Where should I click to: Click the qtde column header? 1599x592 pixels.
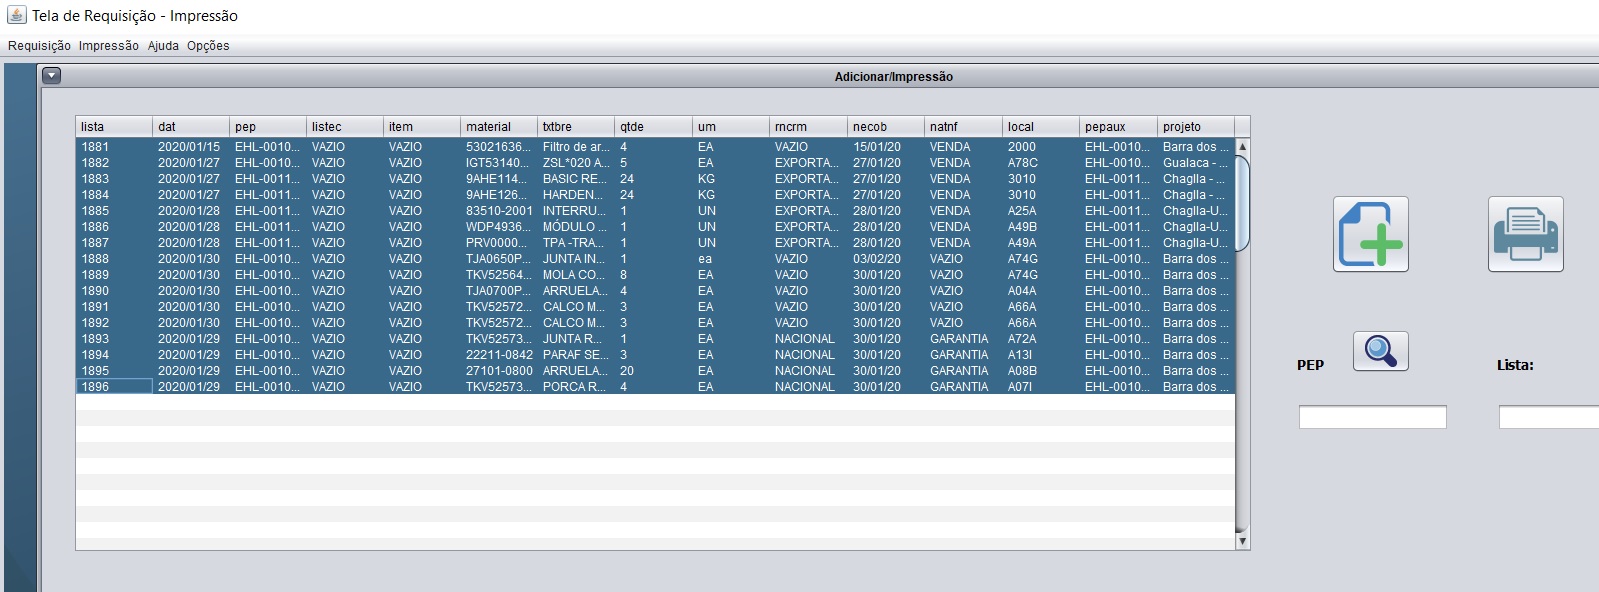(654, 127)
